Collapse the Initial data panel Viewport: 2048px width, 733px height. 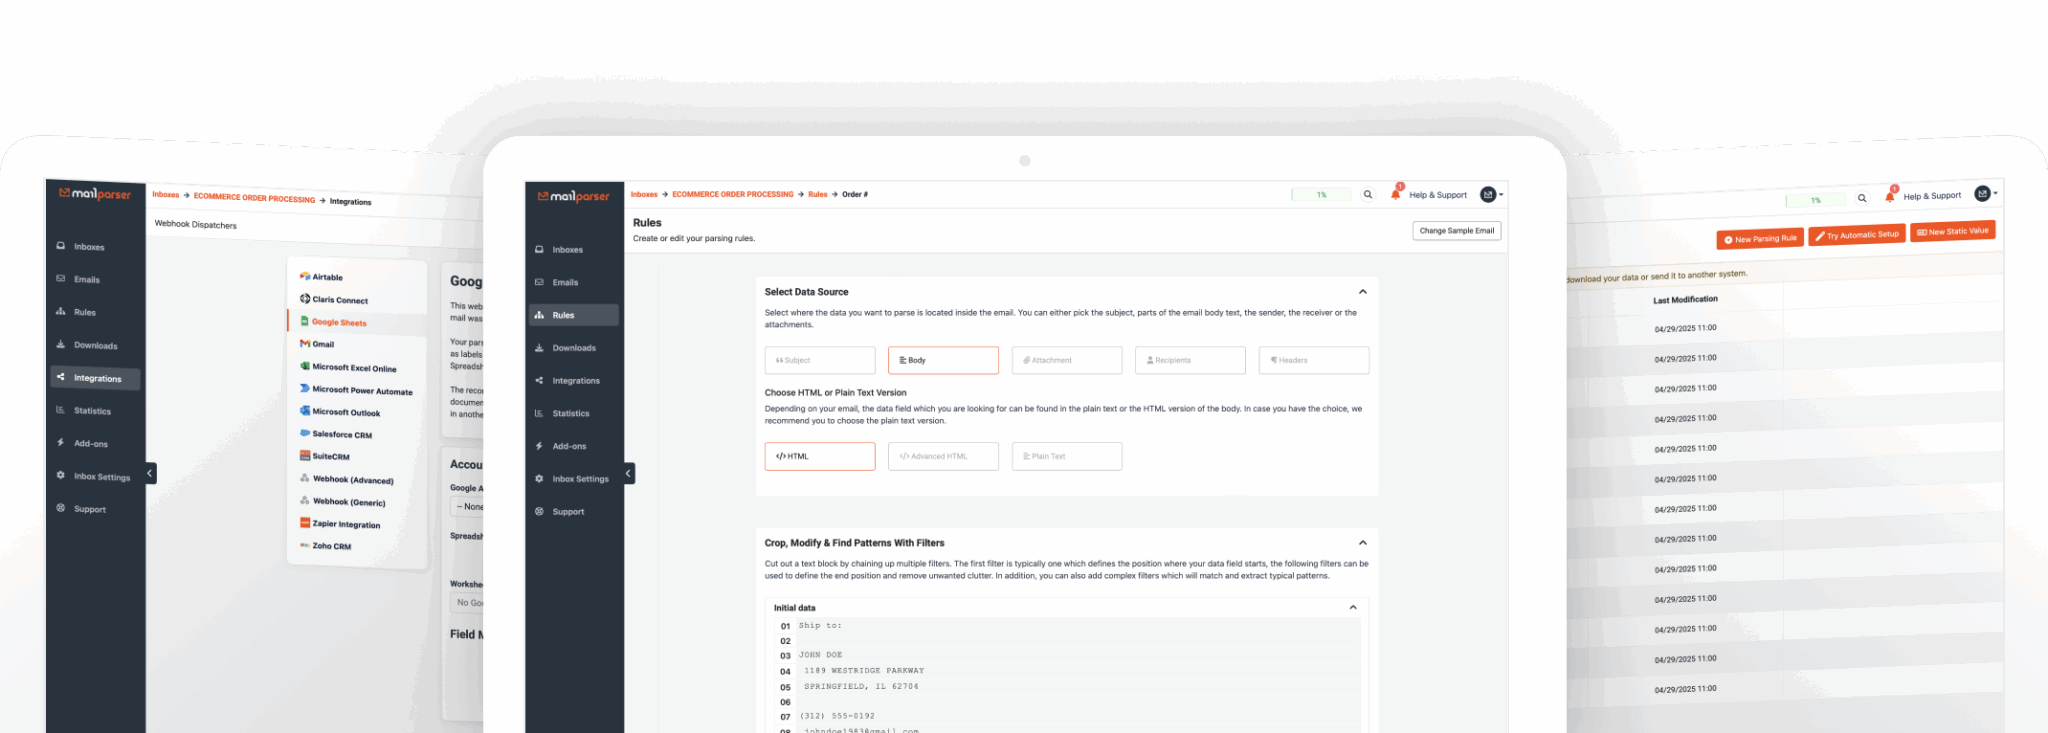1353,608
